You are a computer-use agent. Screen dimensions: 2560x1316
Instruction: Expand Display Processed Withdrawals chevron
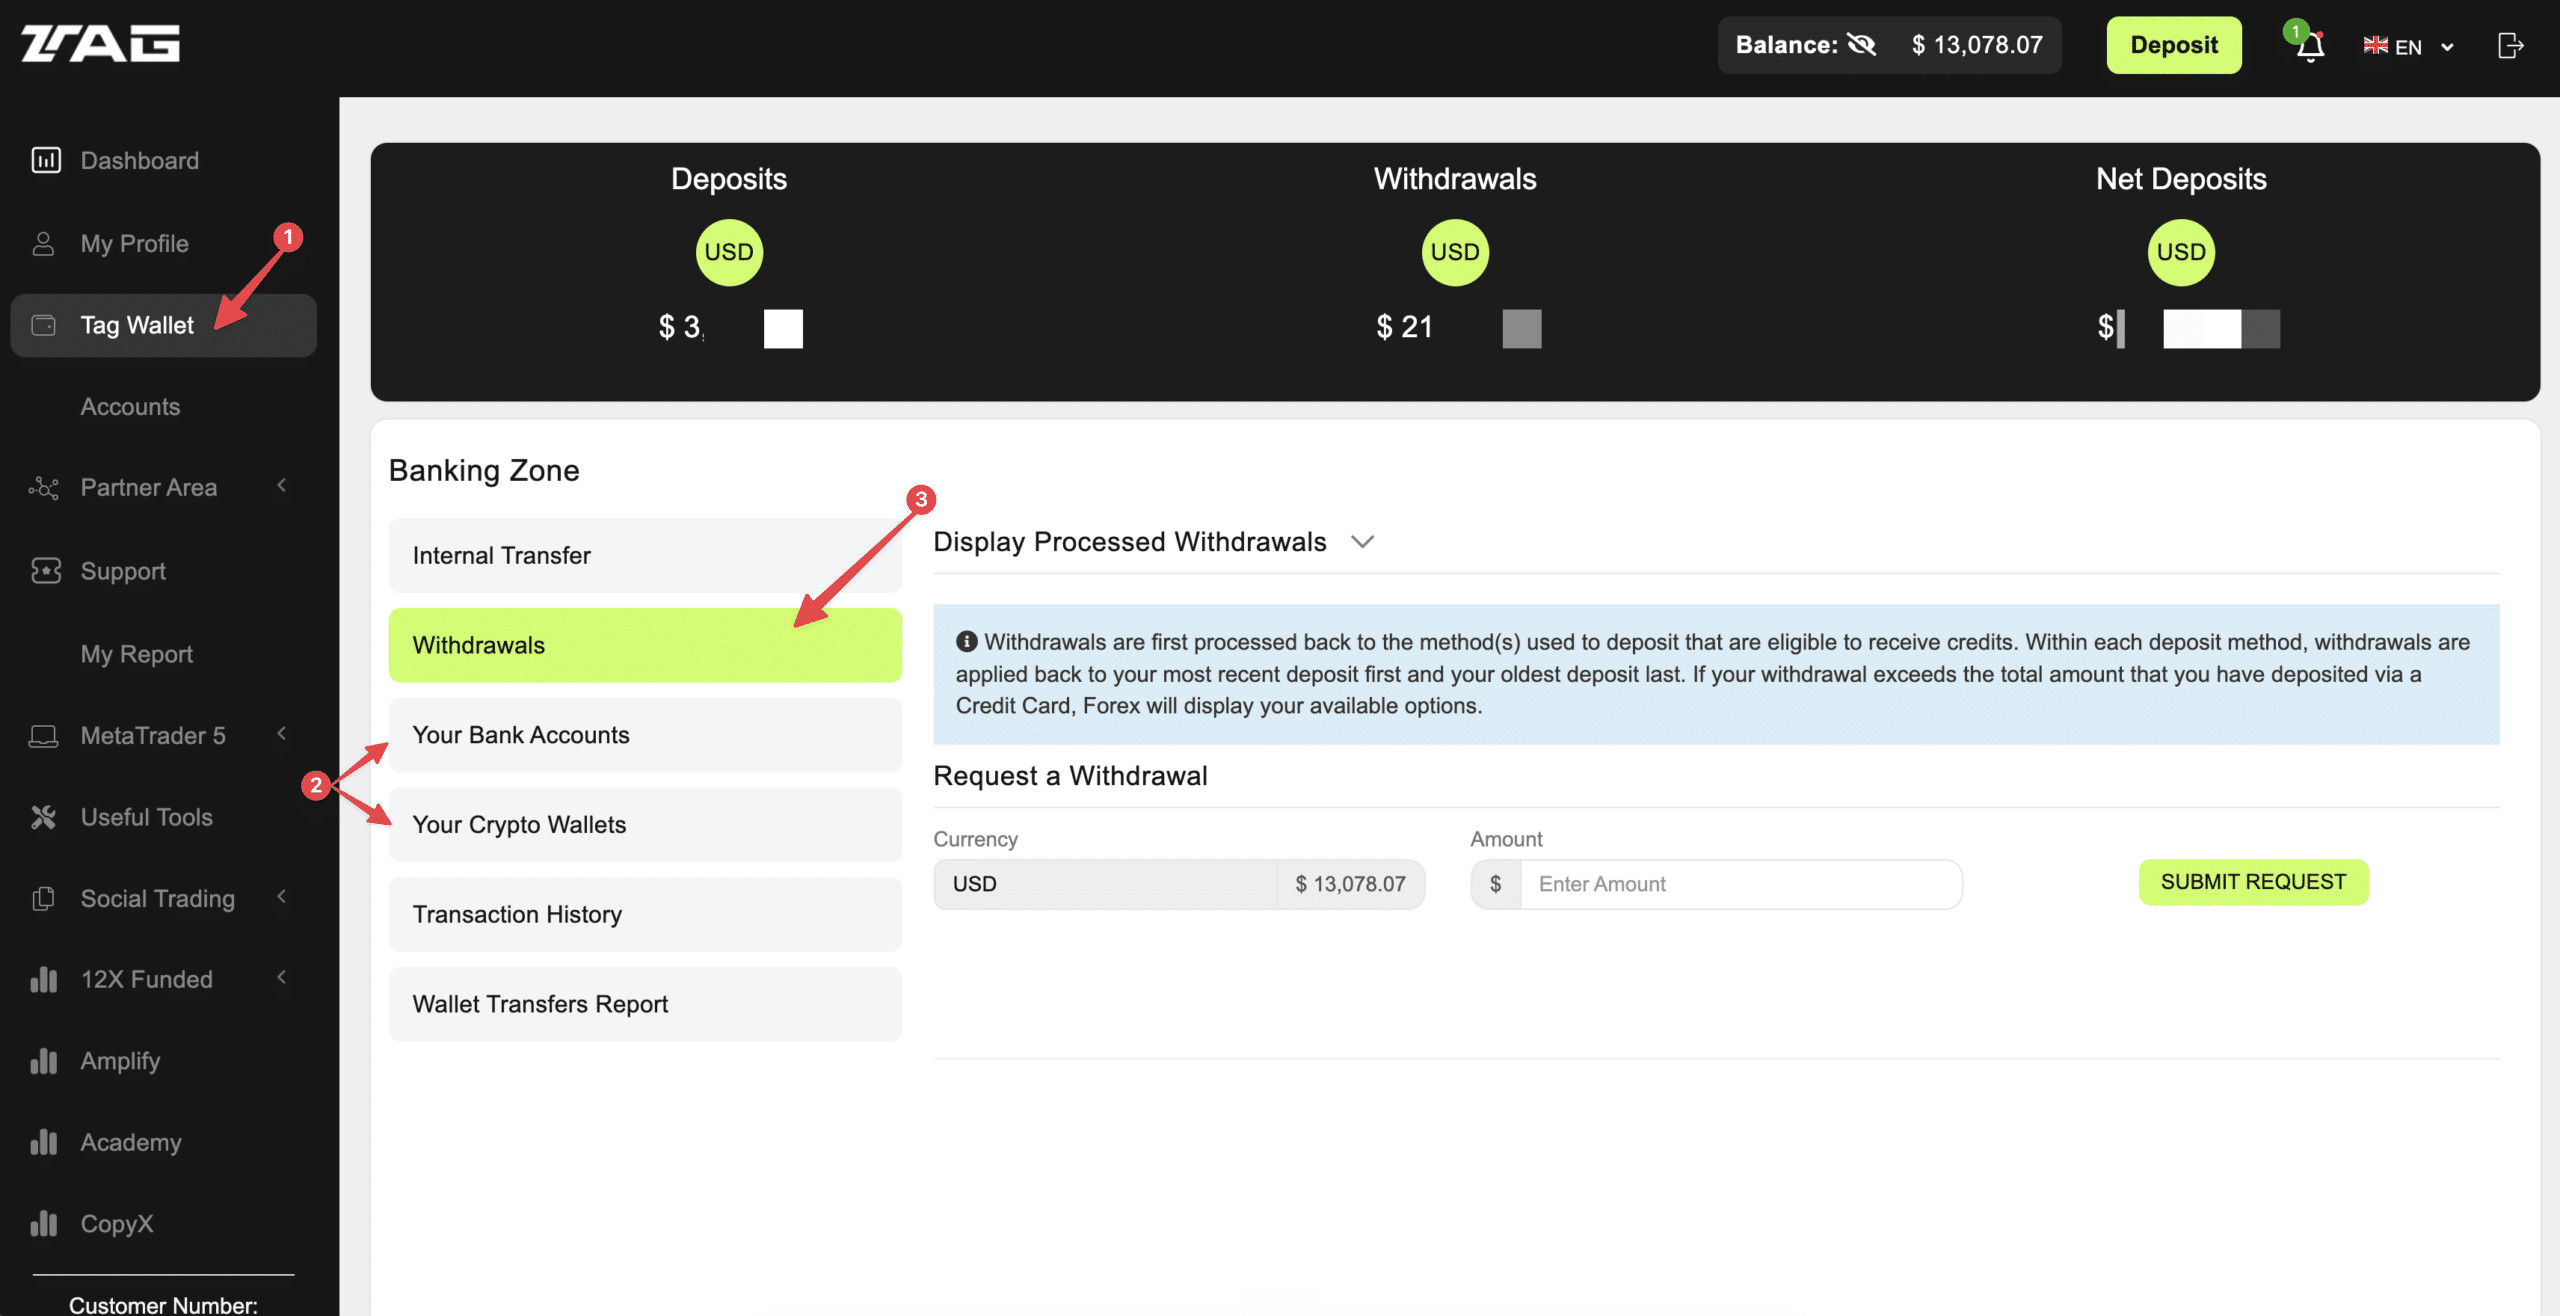coord(1362,542)
